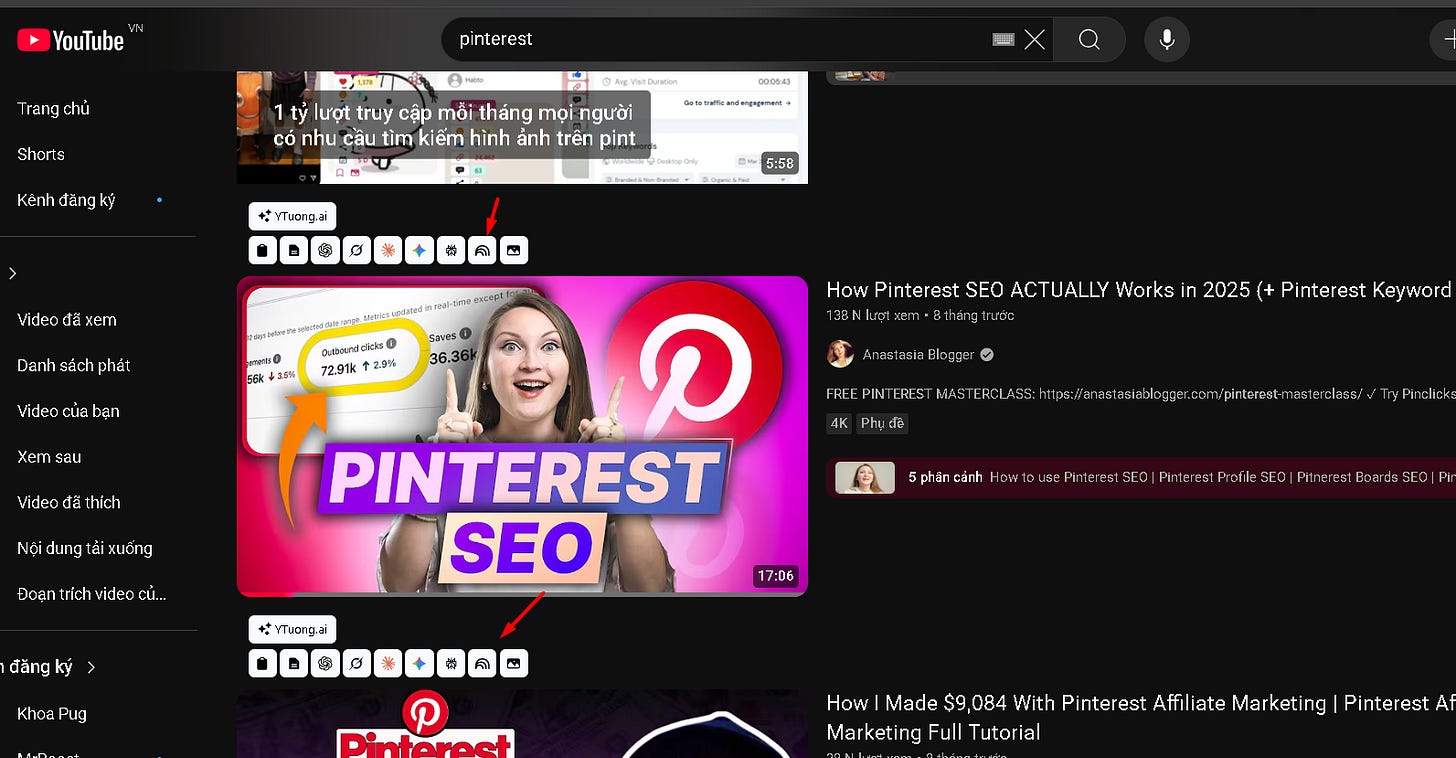
Task: Click the Phụ đề badge
Action: (882, 423)
